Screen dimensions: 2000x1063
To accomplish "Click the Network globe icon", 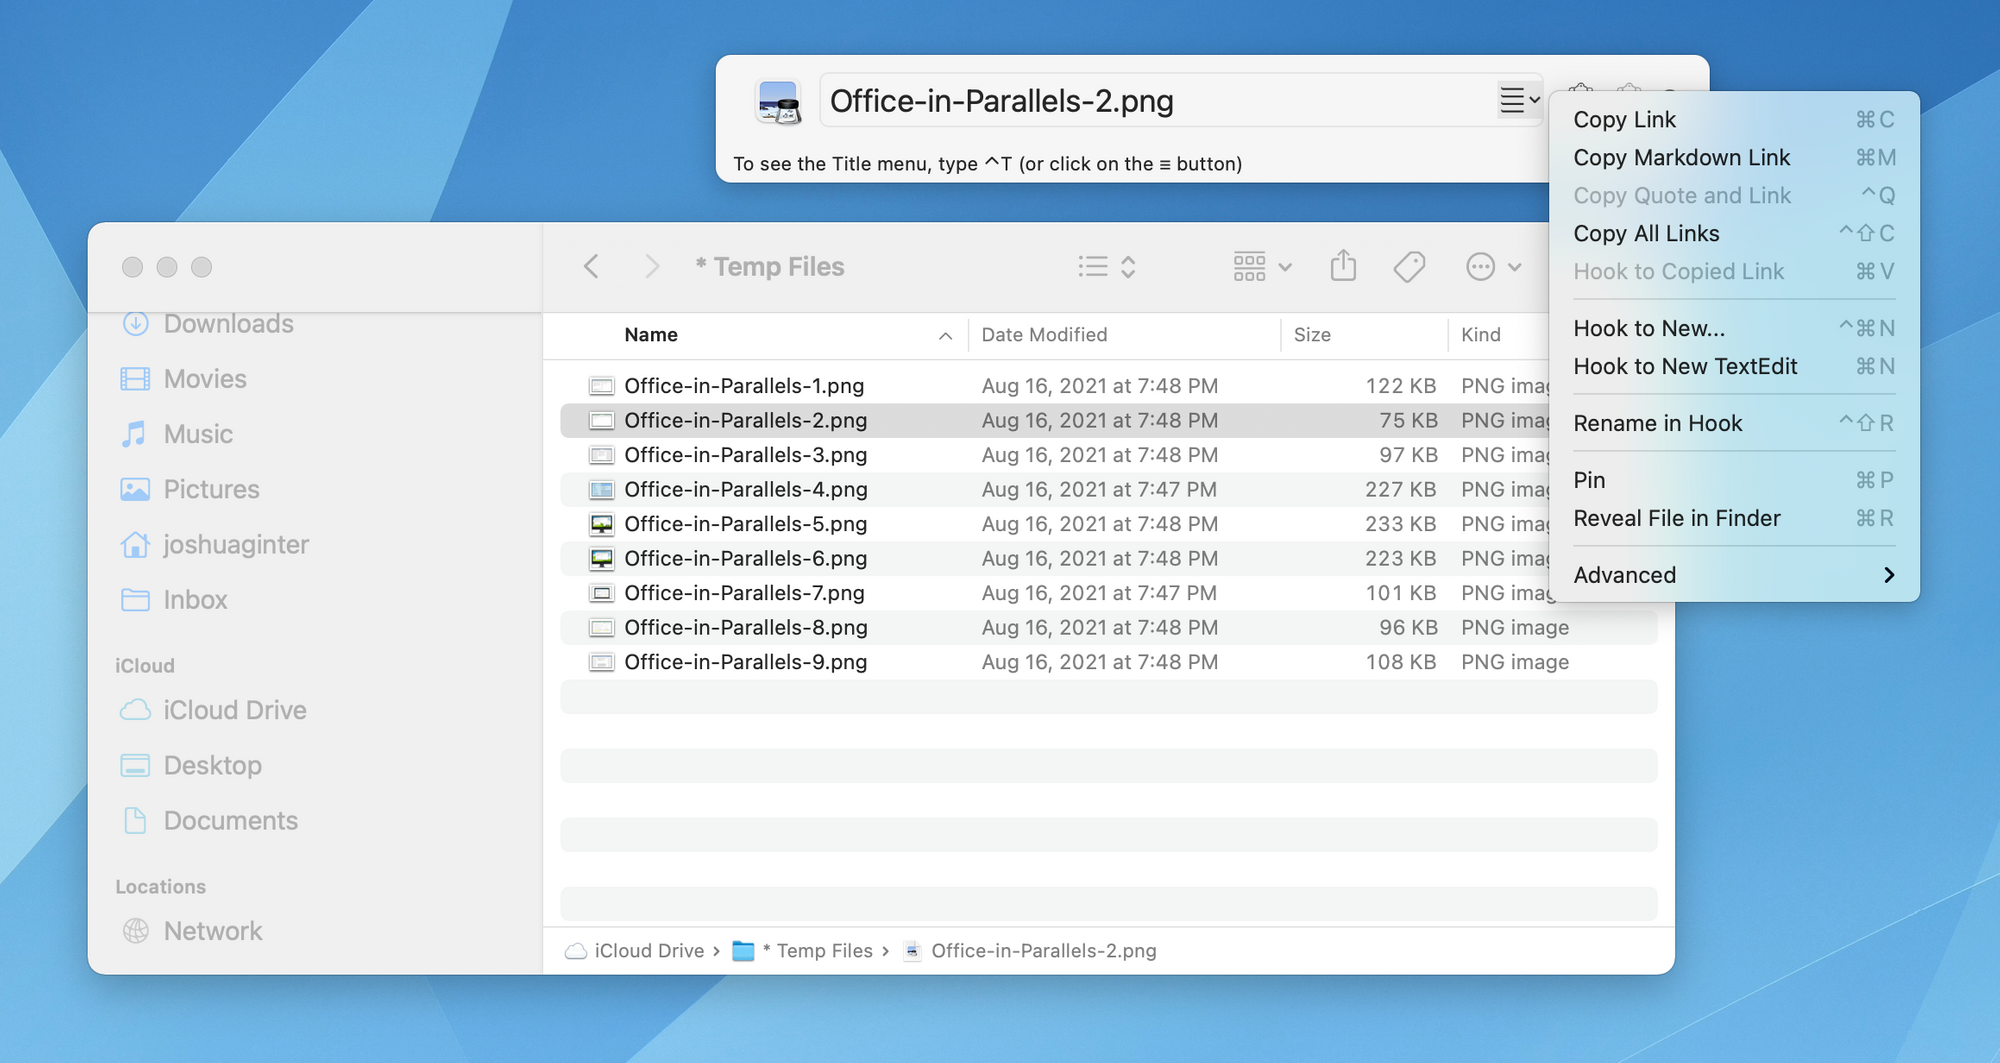I will 135,931.
